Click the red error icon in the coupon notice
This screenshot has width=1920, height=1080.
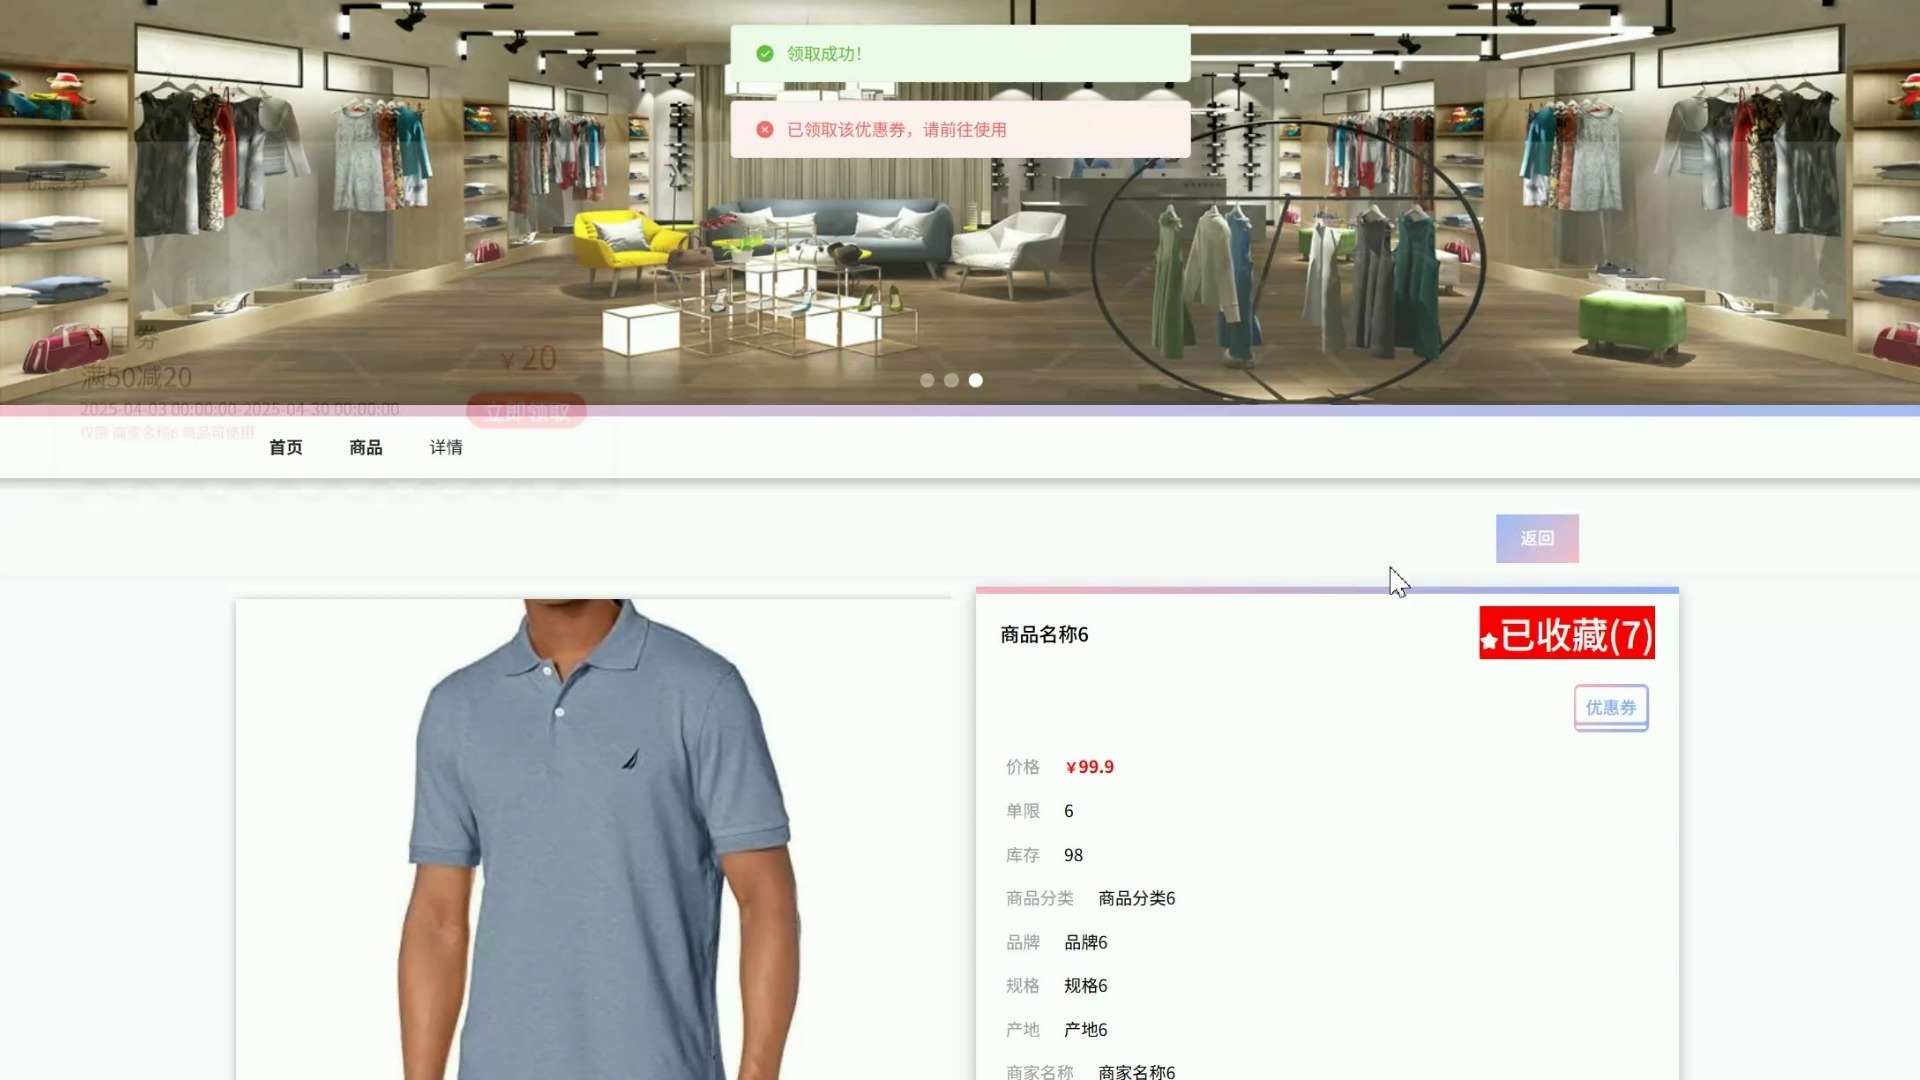point(765,129)
